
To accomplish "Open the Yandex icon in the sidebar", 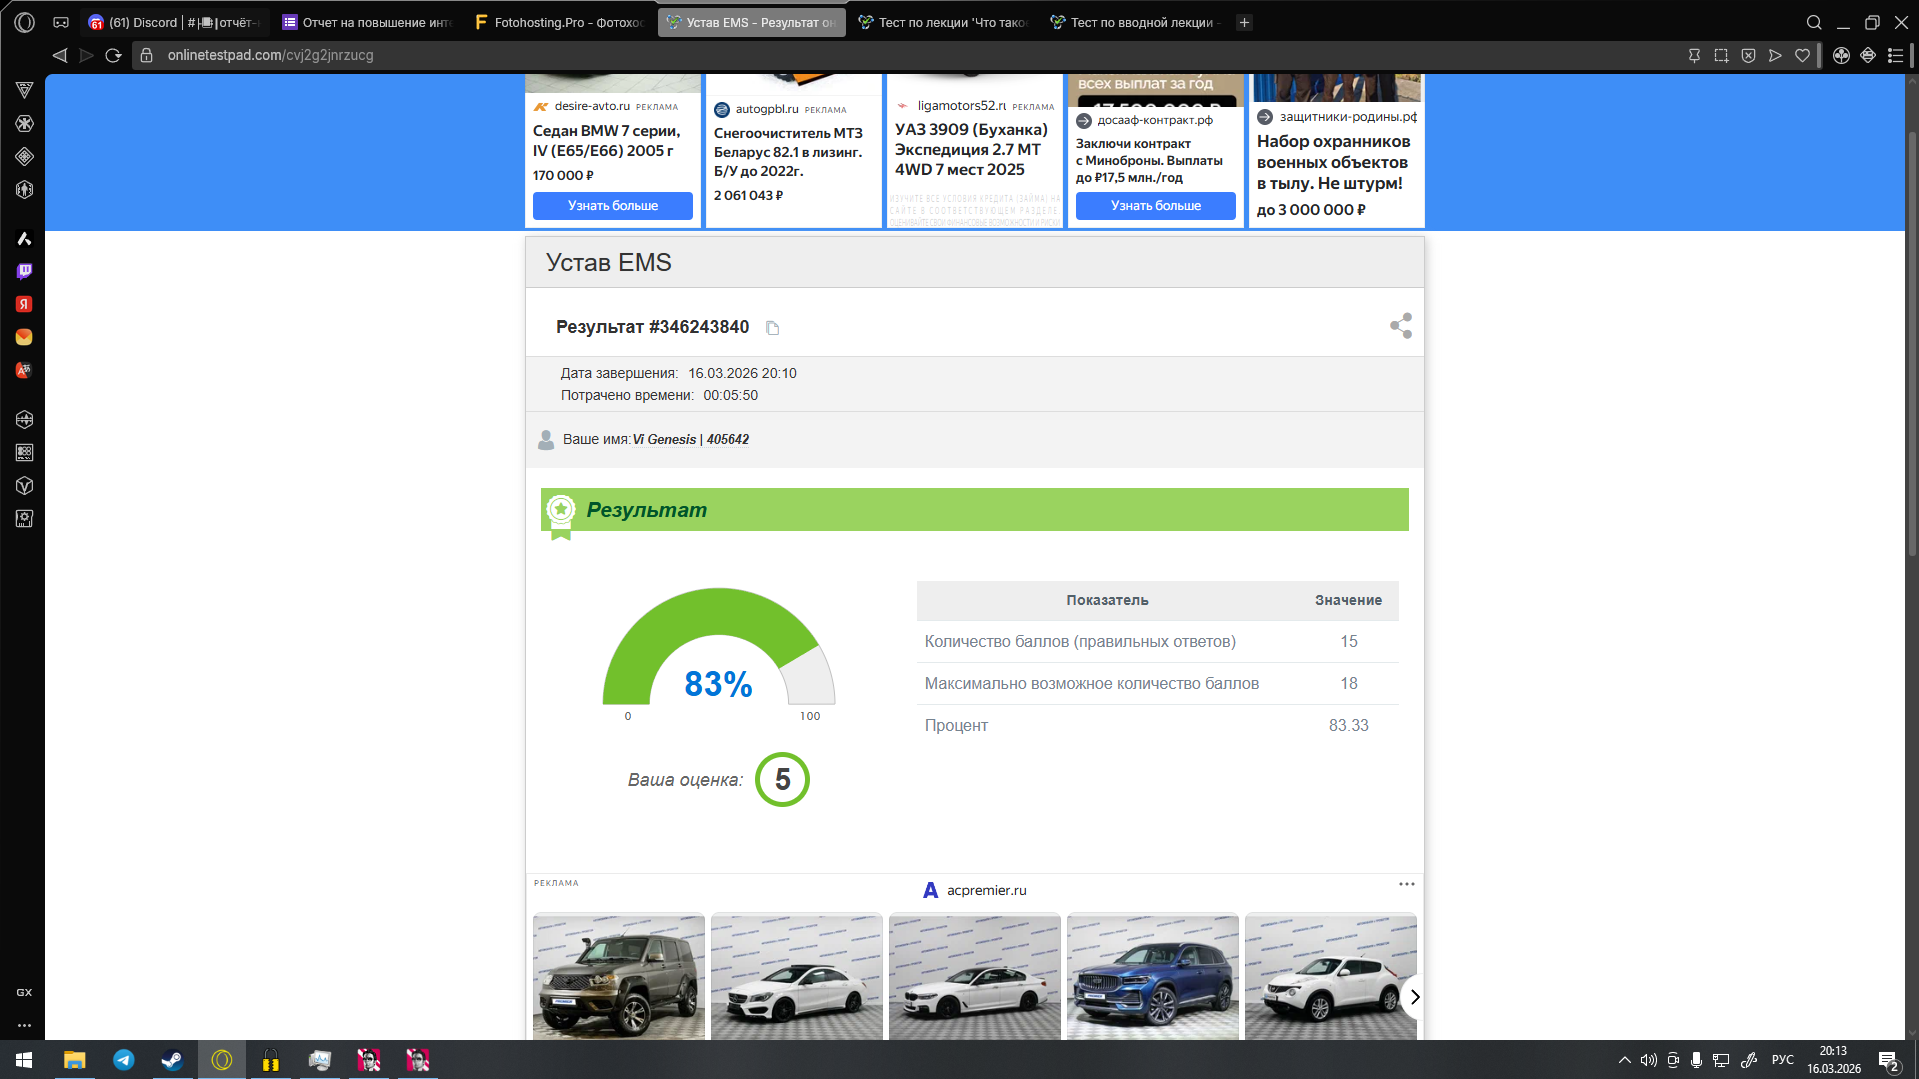I will (24, 304).
